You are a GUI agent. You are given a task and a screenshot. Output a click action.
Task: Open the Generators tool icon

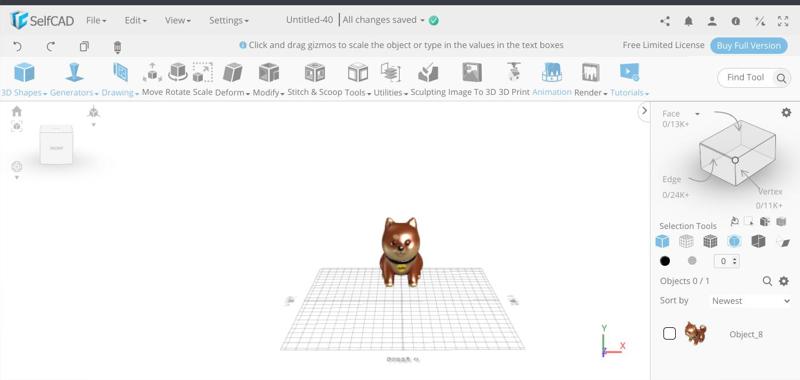coord(74,72)
